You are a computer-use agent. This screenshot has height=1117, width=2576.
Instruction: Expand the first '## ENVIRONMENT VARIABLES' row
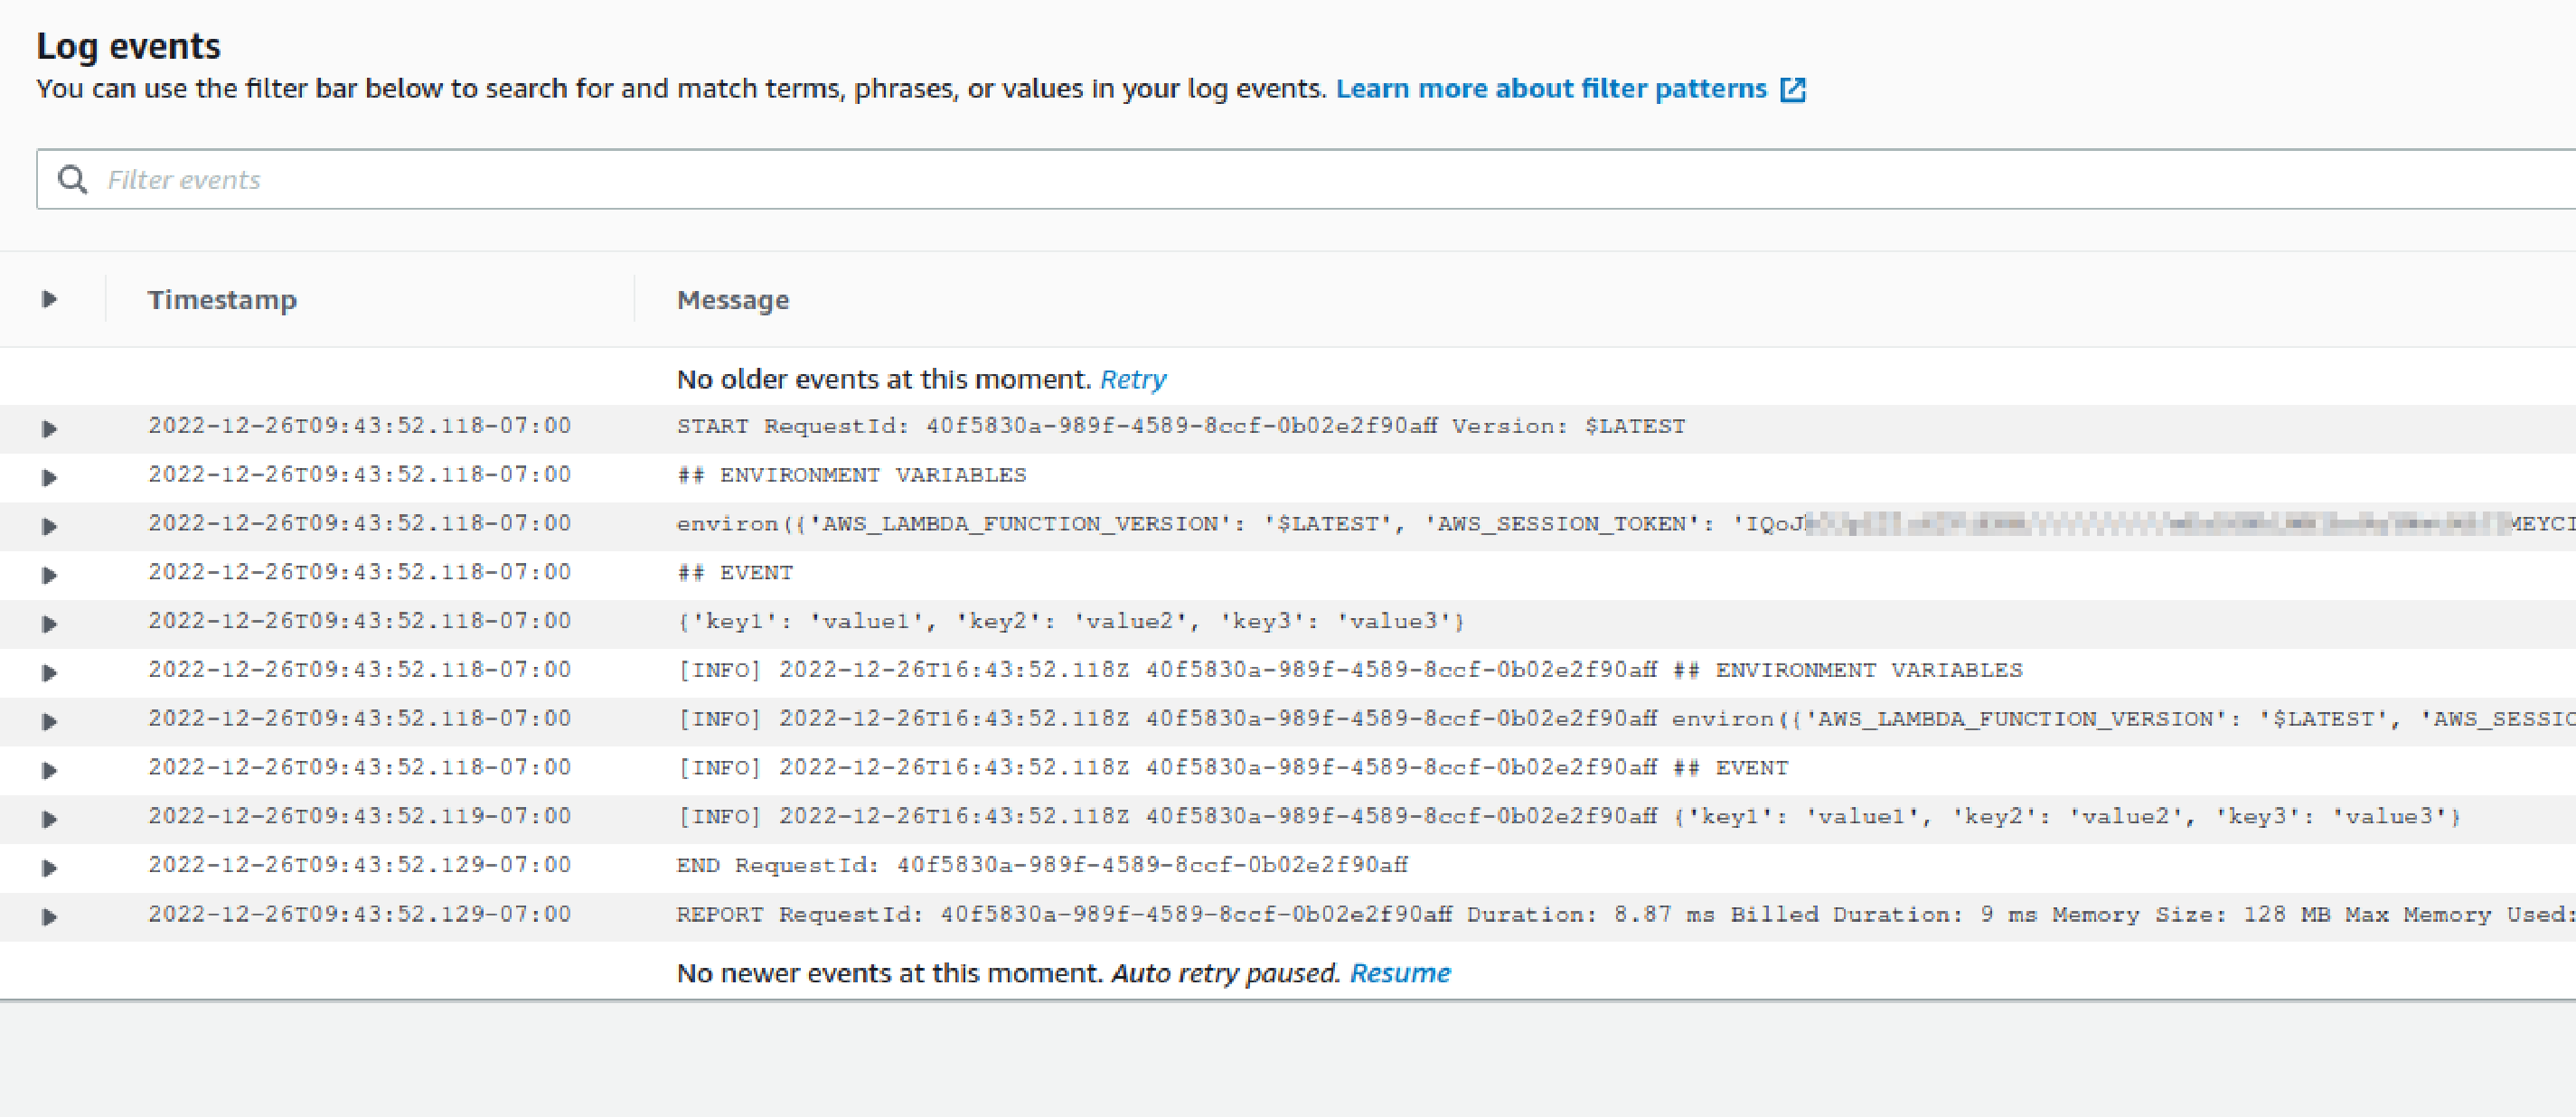[x=49, y=478]
